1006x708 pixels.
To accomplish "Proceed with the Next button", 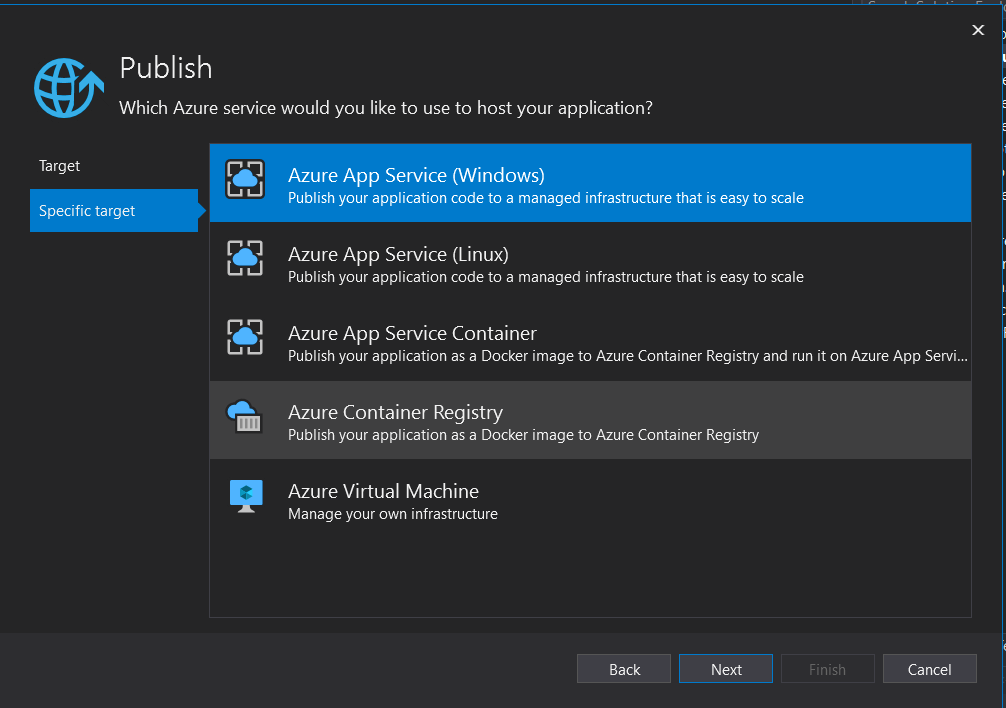I will (726, 669).
